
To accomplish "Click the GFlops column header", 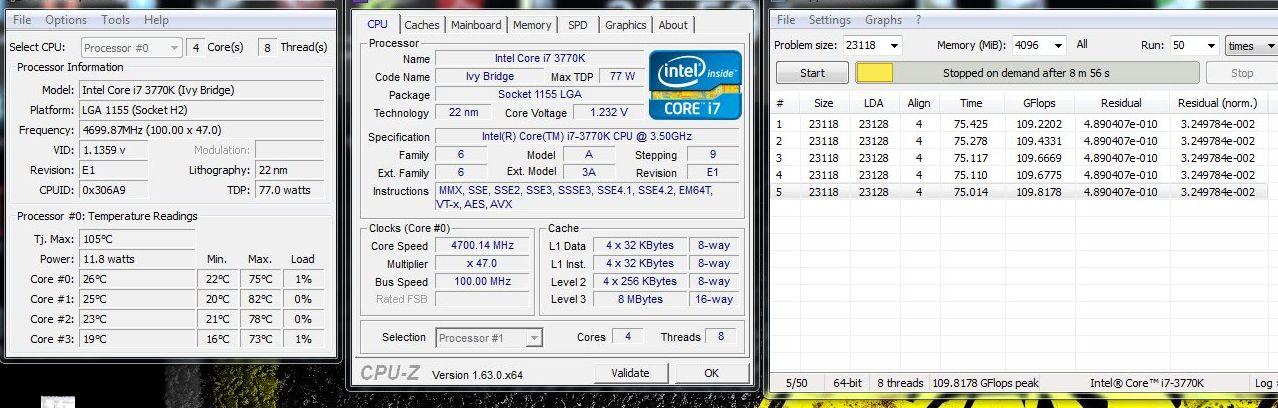I will [1039, 103].
